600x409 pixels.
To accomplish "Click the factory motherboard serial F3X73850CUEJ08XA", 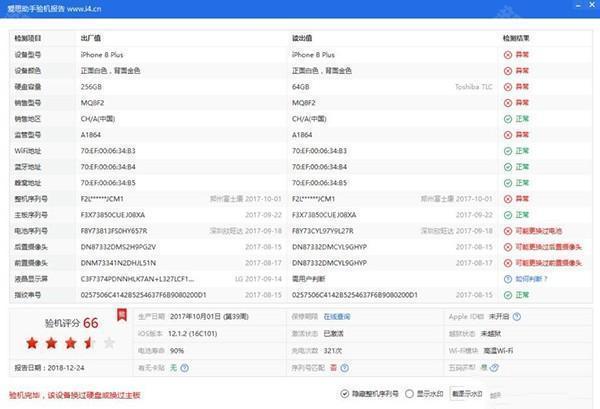I will [x=113, y=215].
